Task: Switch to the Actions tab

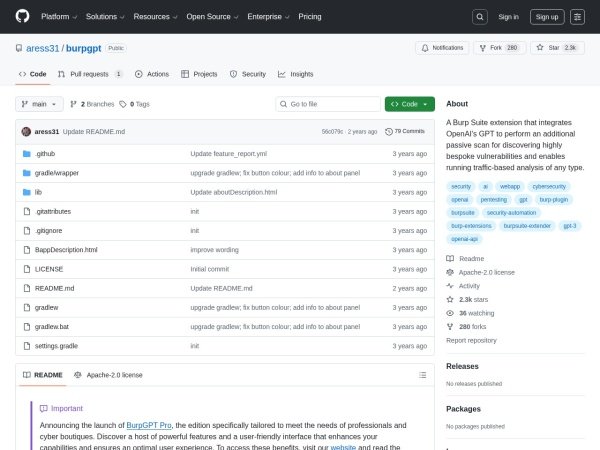Action: click(x=152, y=74)
